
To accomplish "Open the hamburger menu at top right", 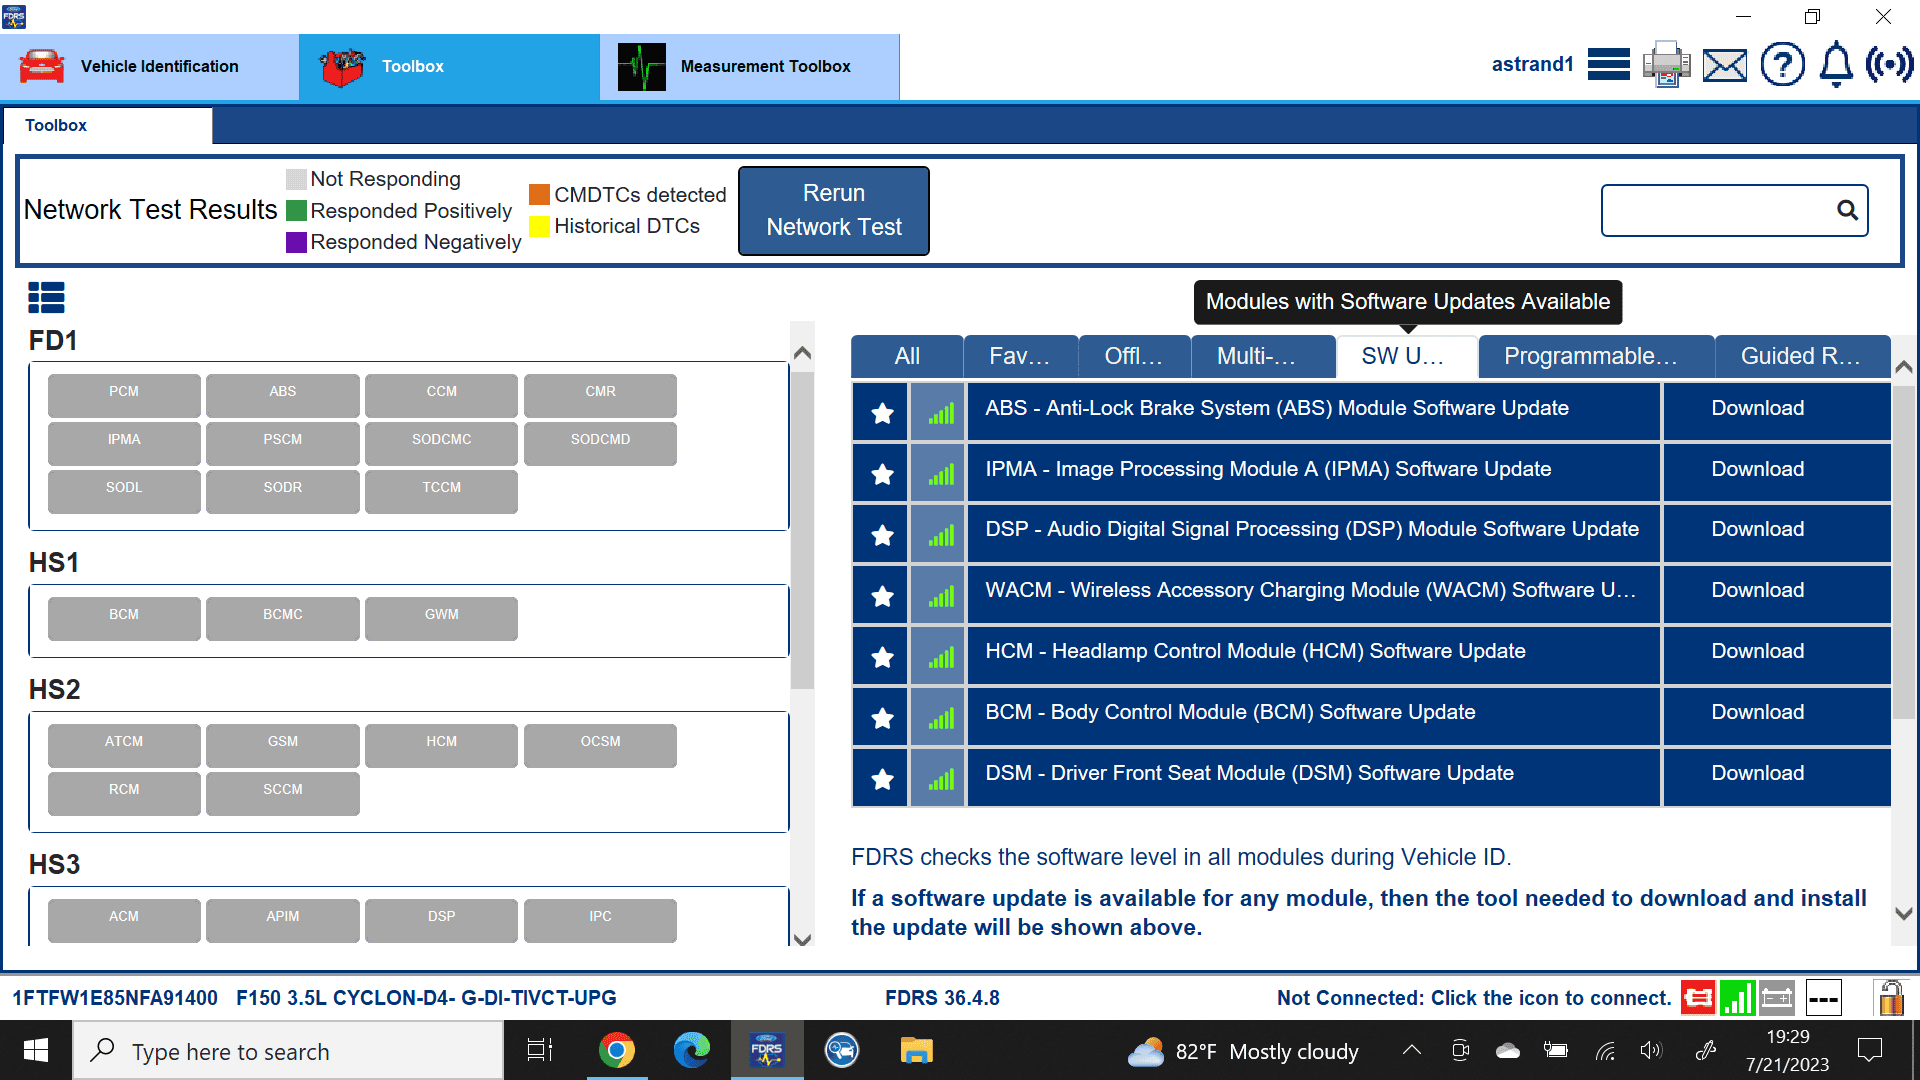I will click(x=1608, y=64).
